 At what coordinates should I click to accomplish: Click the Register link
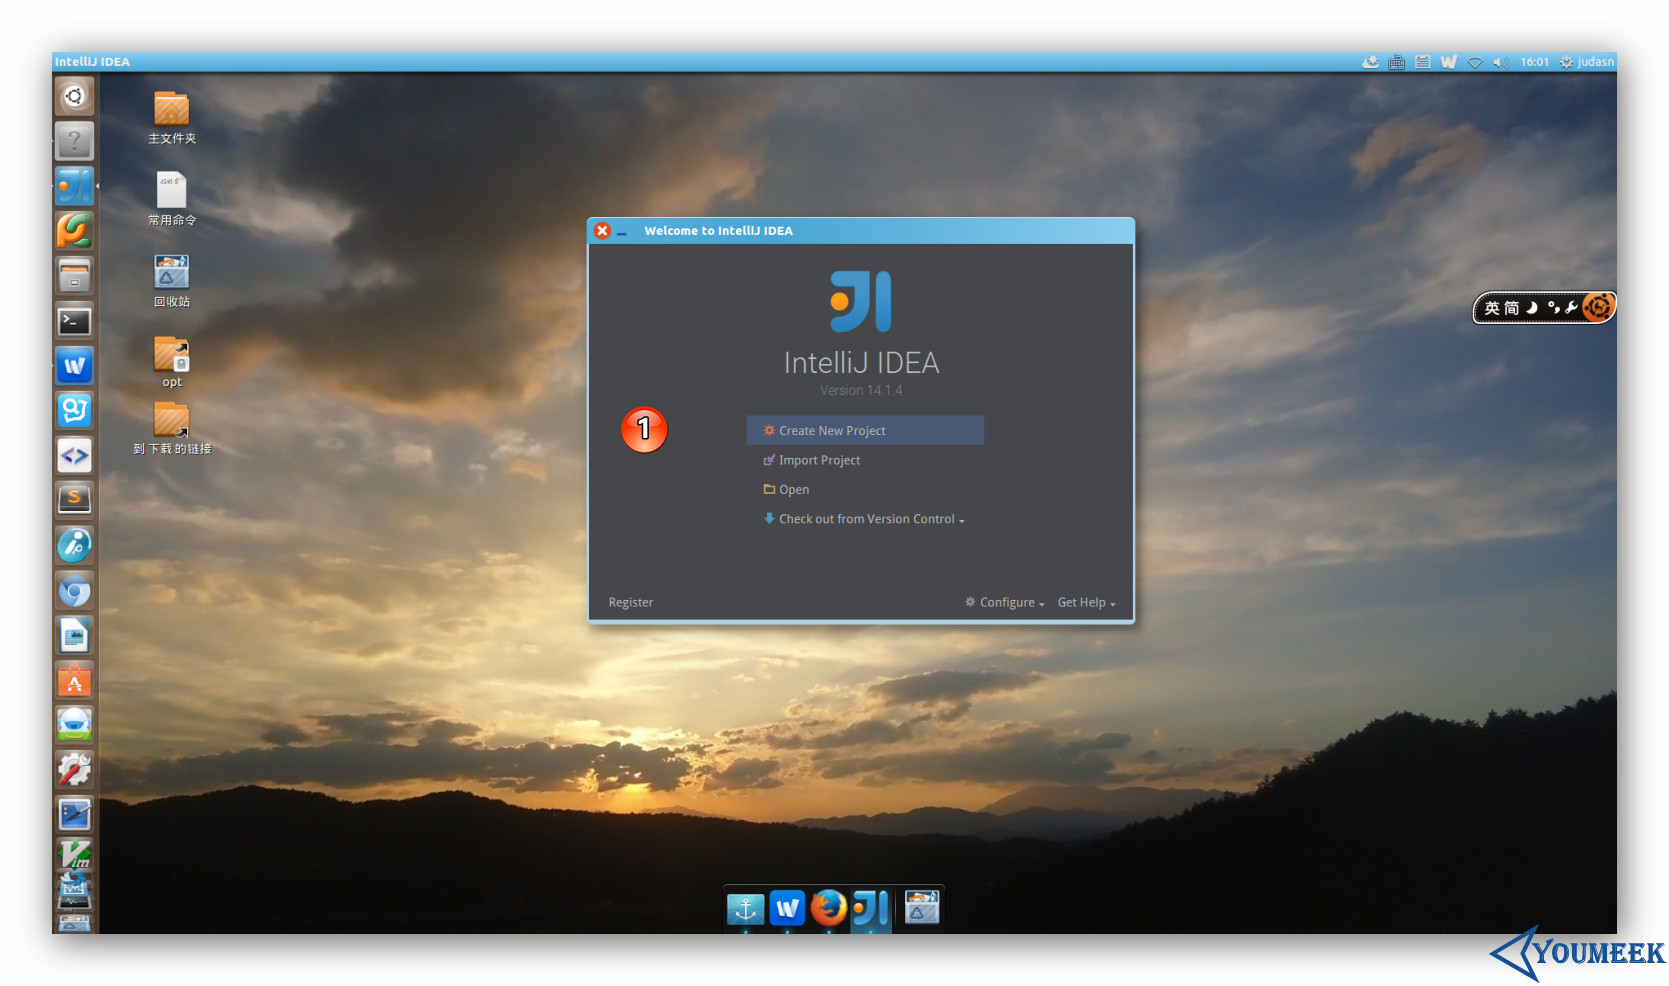point(630,603)
